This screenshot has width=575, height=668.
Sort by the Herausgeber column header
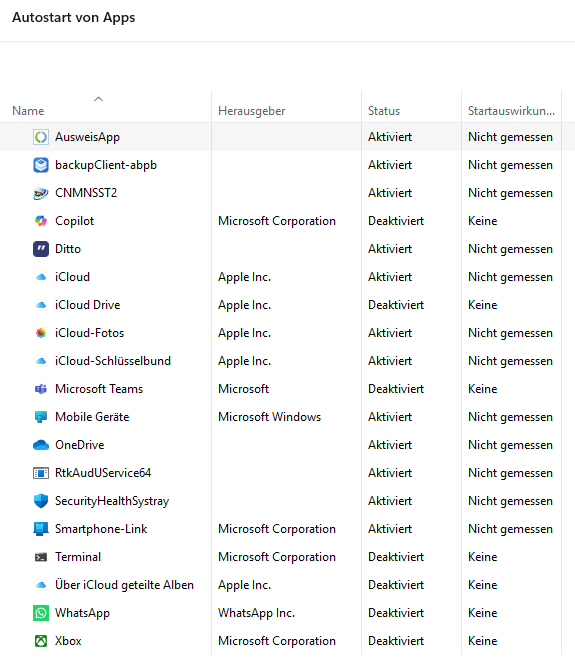251,111
